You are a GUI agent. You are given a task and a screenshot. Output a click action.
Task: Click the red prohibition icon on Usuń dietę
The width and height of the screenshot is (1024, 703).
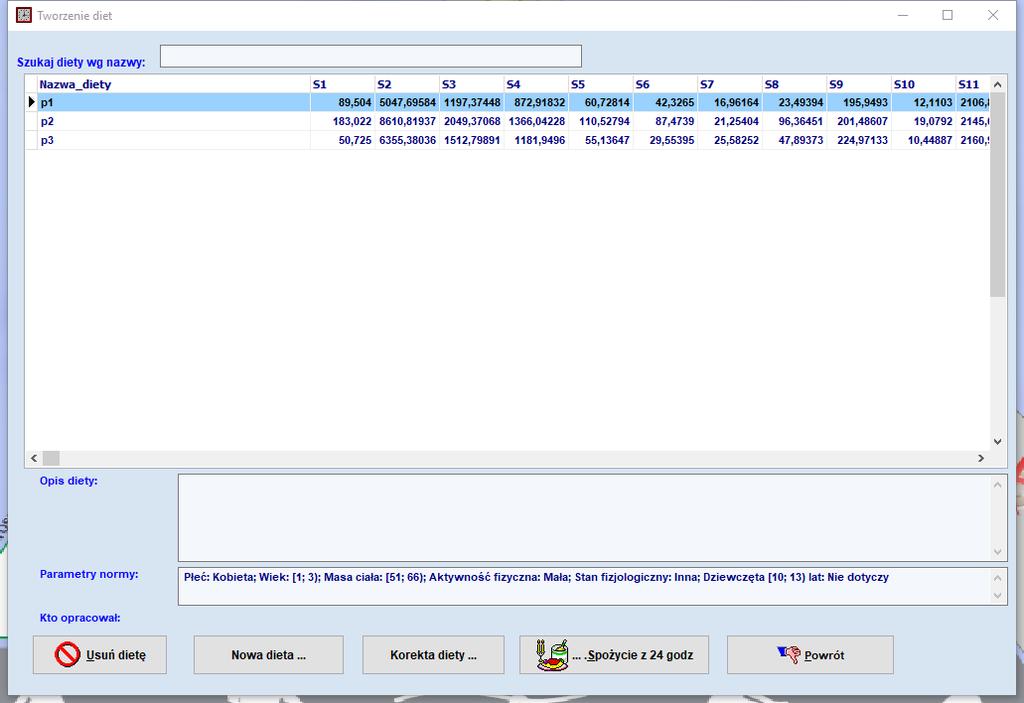tap(67, 655)
